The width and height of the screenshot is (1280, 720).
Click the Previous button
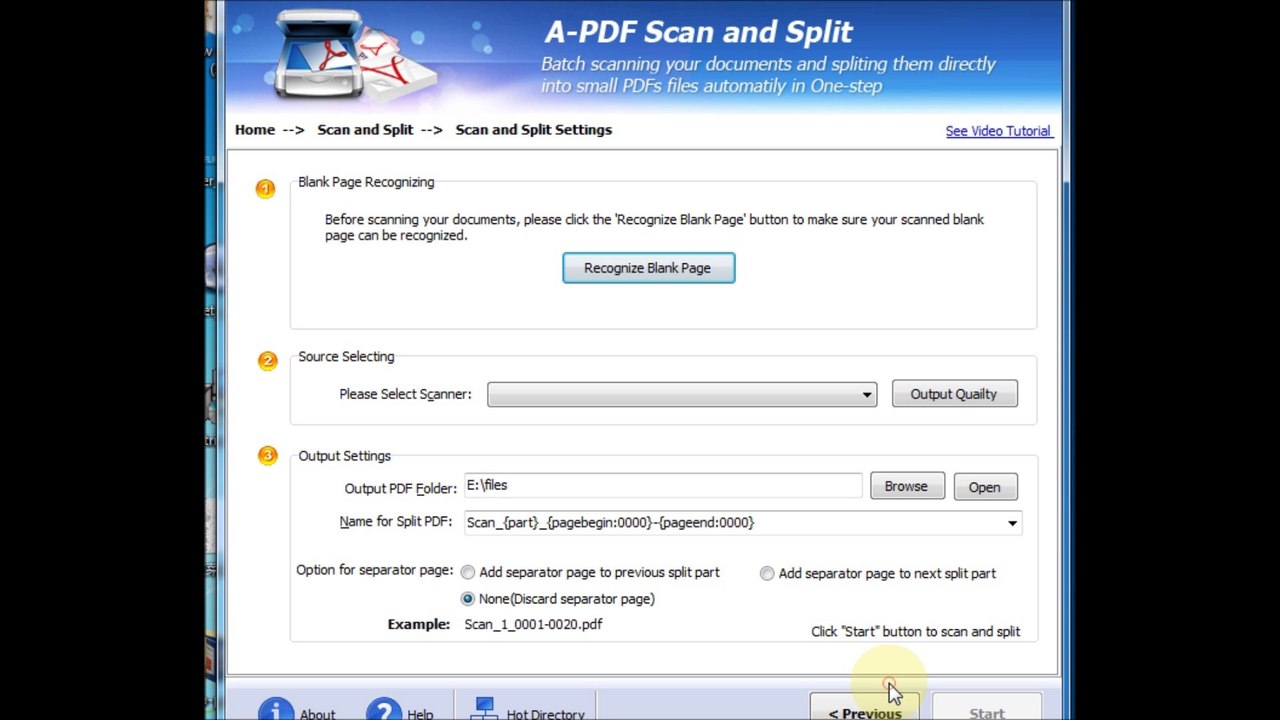pyautogui.click(x=865, y=709)
